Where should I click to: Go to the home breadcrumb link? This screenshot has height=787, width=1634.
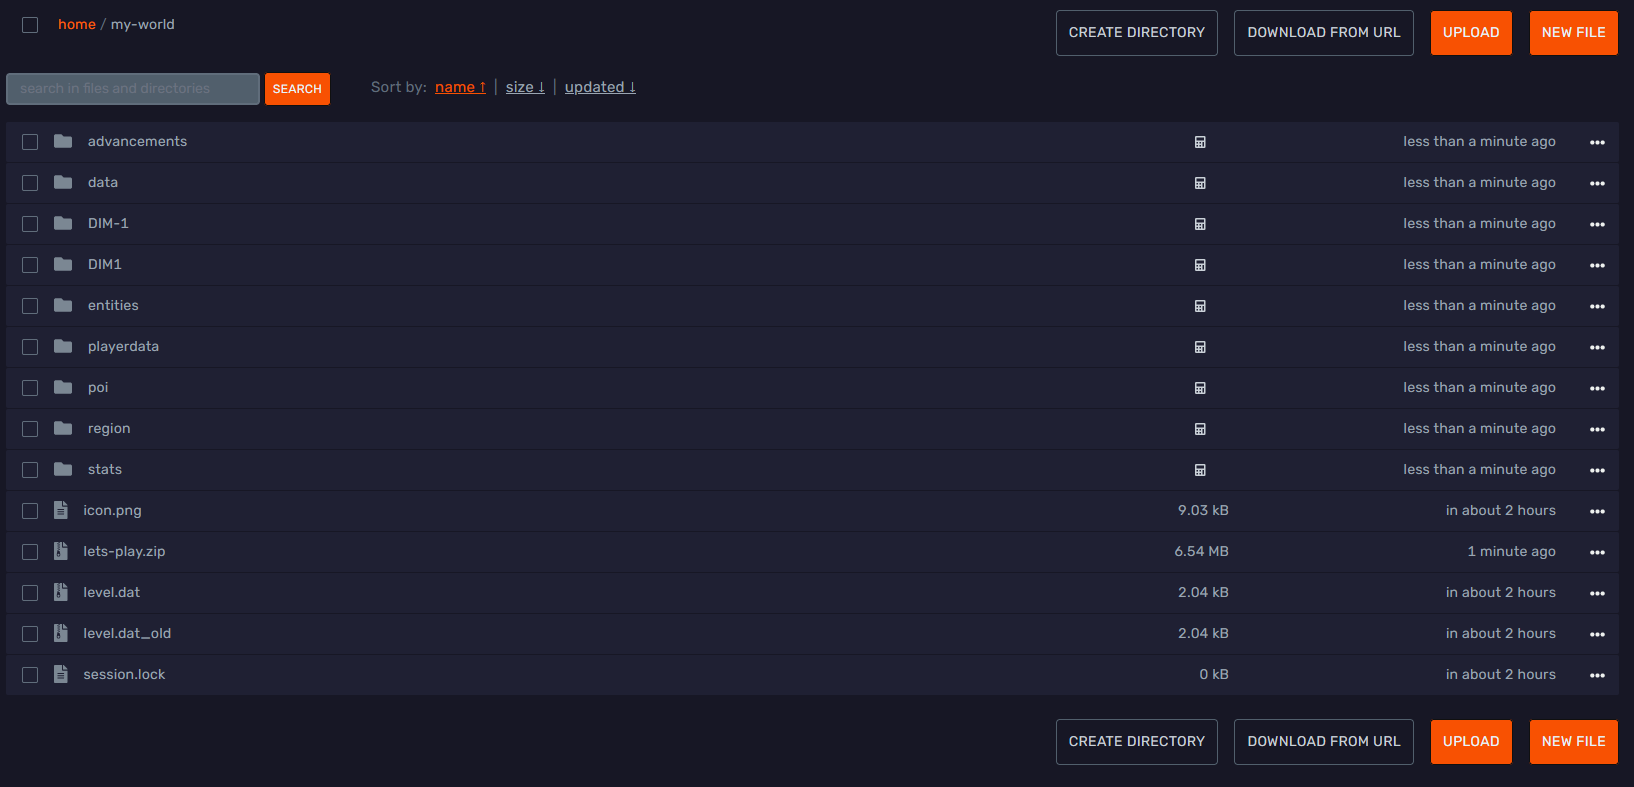click(x=77, y=24)
